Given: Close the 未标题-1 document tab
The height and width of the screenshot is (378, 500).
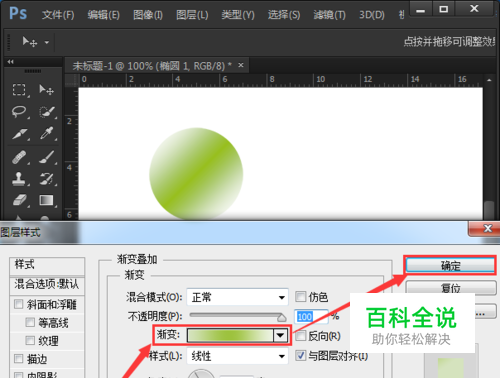Looking at the screenshot, I should pos(241,65).
